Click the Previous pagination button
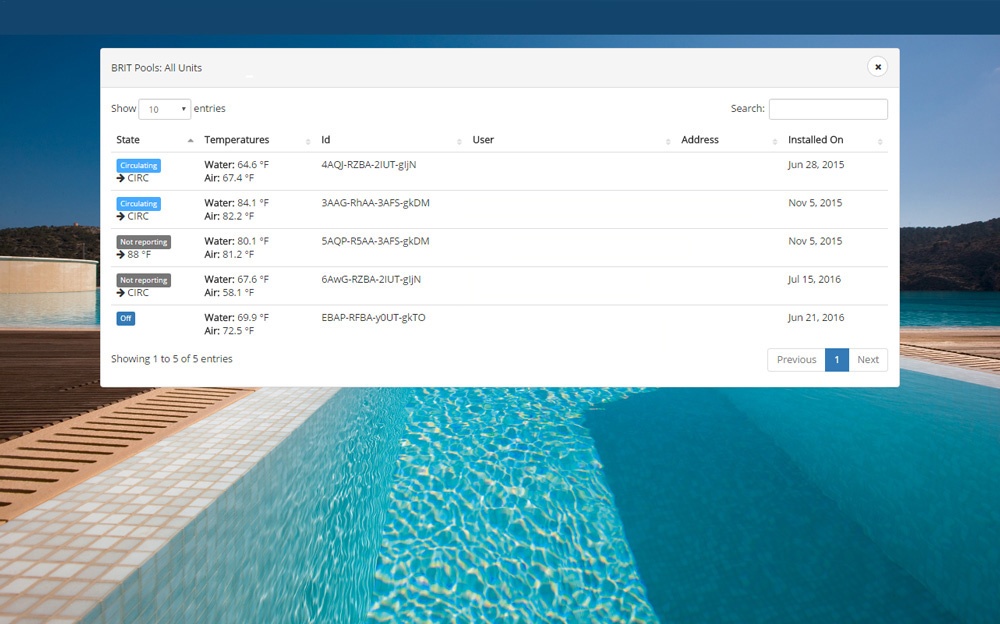Image resolution: width=1000 pixels, height=624 pixels. tap(796, 360)
